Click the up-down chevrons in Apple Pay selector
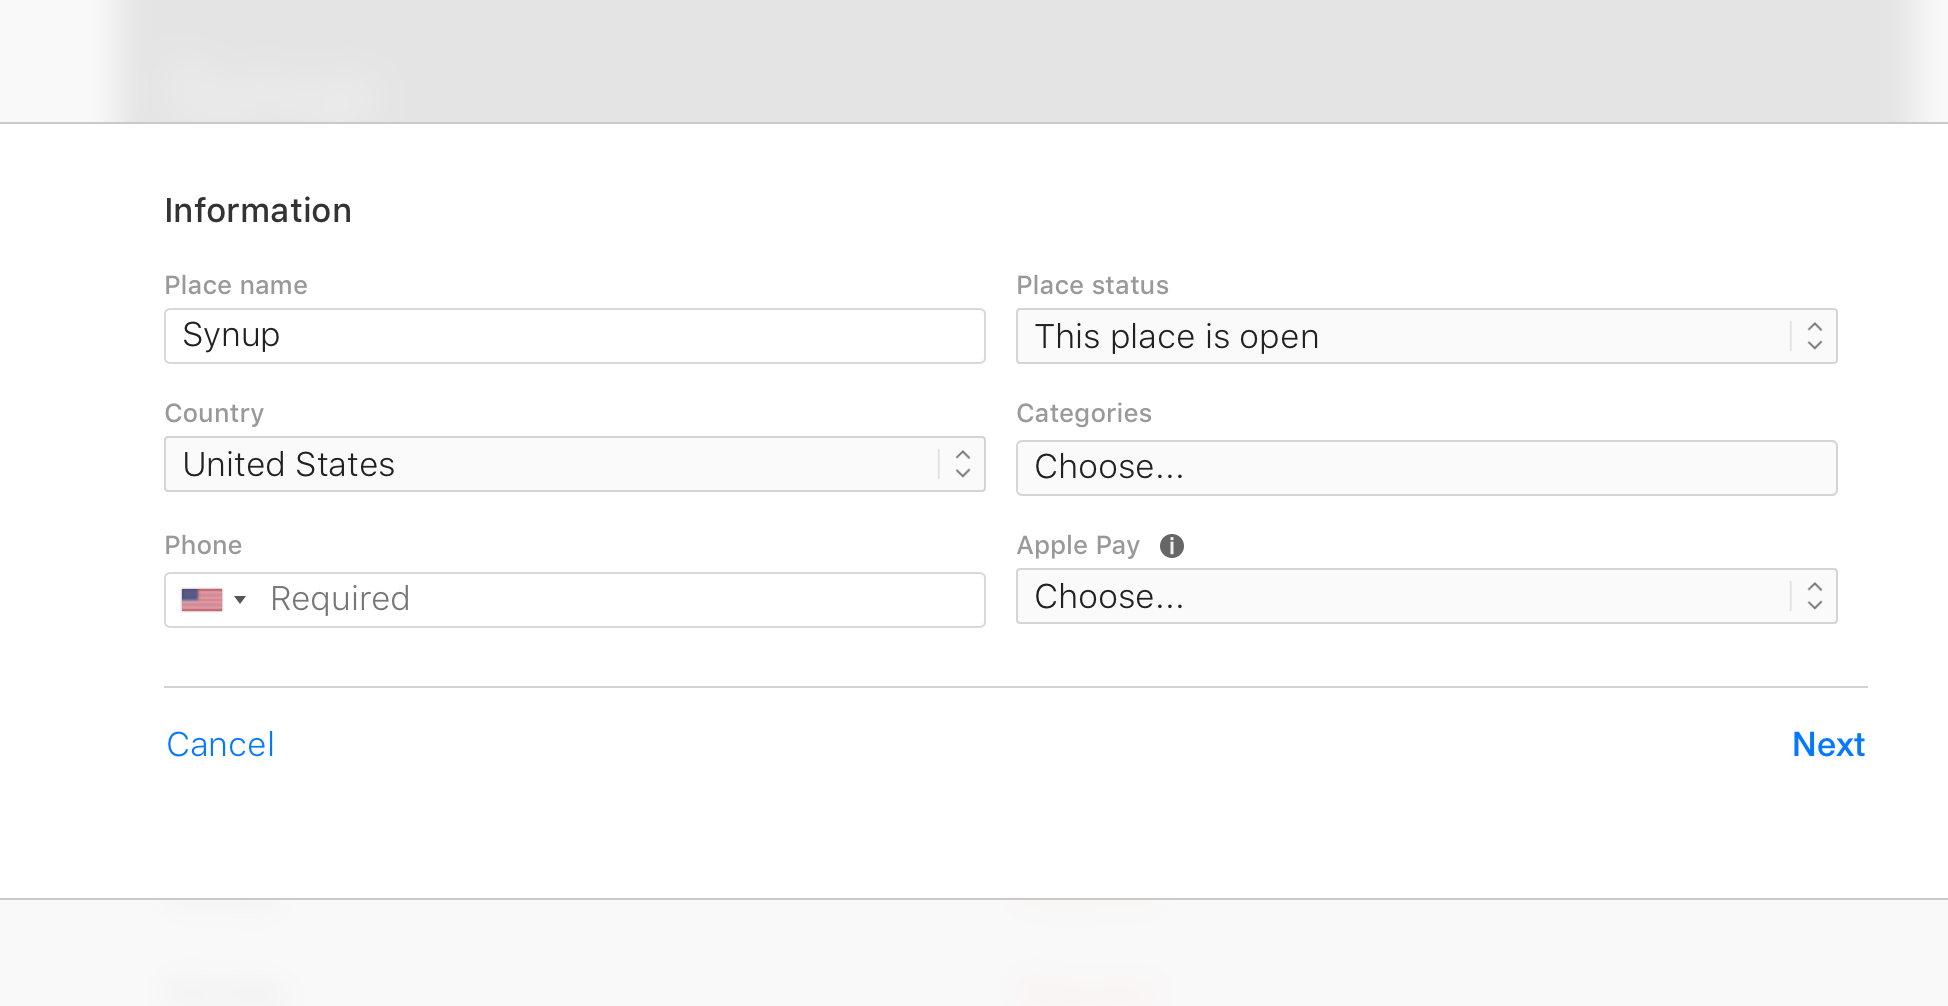The width and height of the screenshot is (1948, 1006). (1814, 597)
